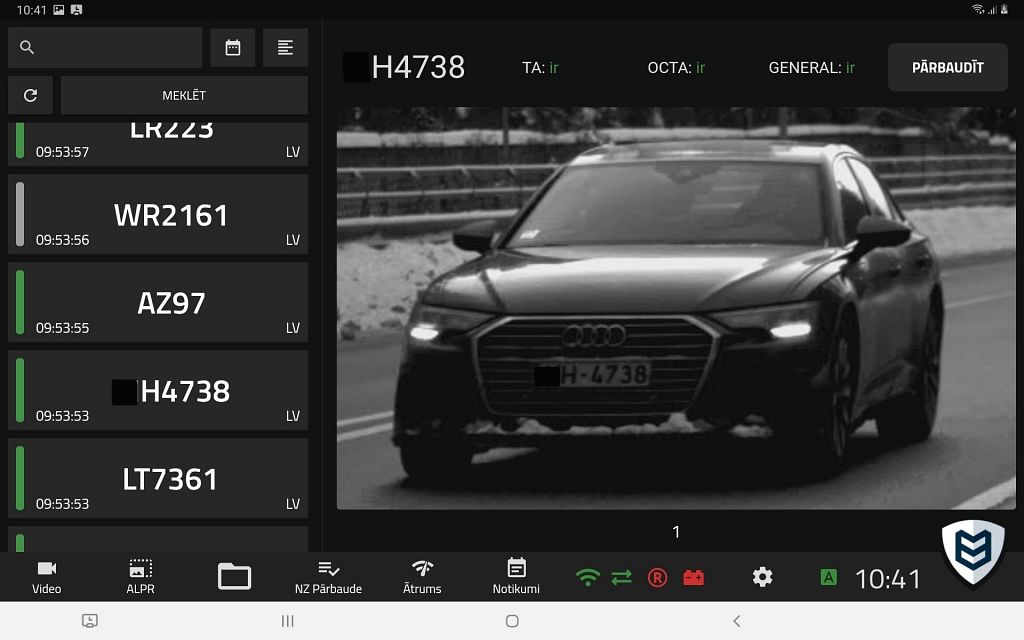The image size is (1024, 640).
Task: Tap the Android home button
Action: pyautogui.click(x=513, y=621)
